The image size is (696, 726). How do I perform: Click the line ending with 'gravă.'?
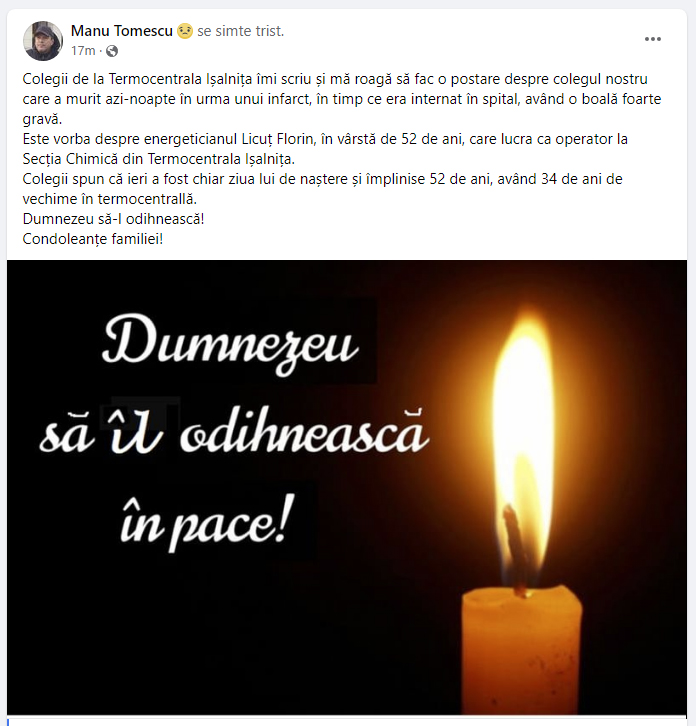tap(42, 119)
